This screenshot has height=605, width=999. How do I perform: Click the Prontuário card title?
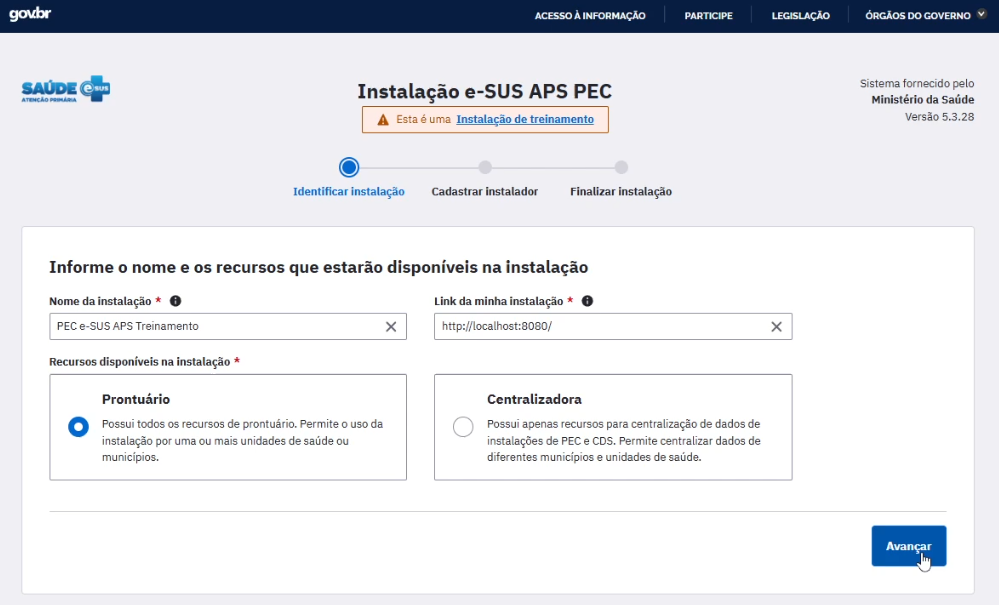tap(136, 399)
